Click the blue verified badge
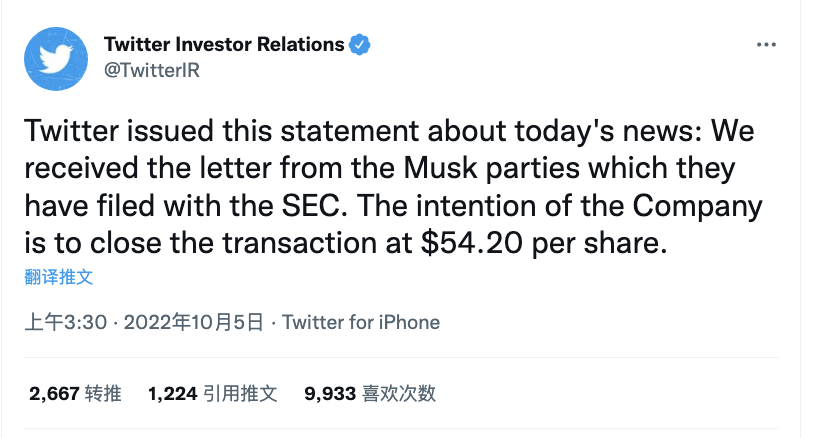This screenshot has height=438, width=830. 359,45
